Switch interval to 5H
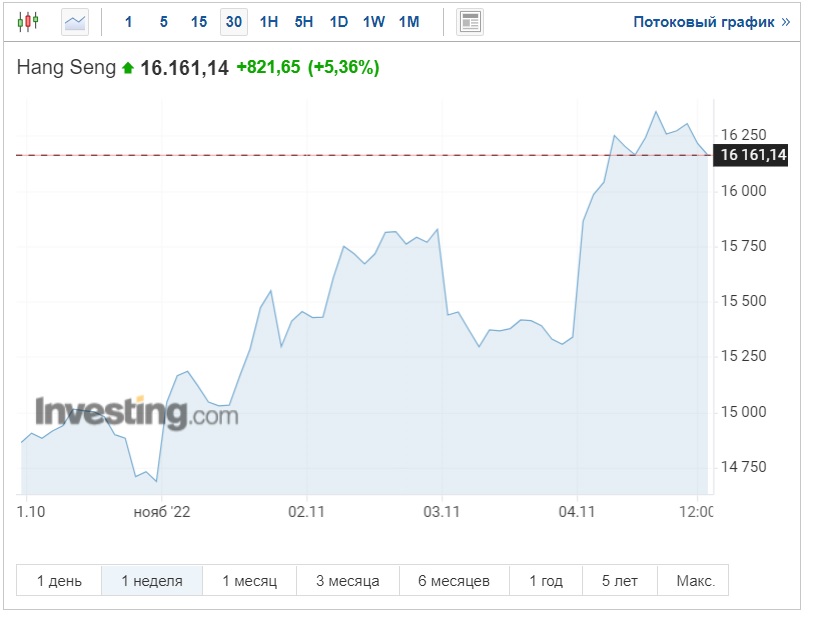 click(304, 21)
